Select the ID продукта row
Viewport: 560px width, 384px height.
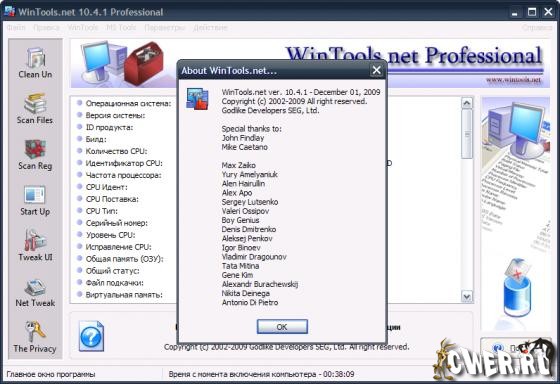tap(105, 127)
